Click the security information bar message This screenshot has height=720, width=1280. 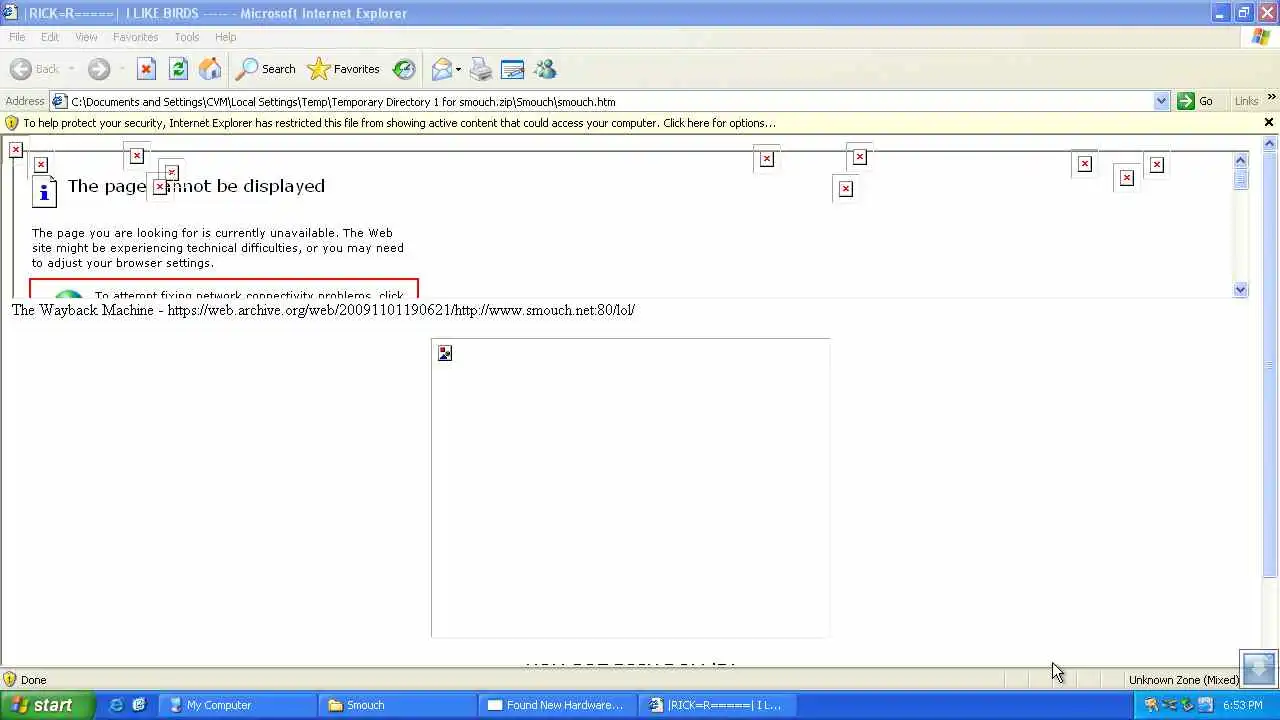[399, 123]
